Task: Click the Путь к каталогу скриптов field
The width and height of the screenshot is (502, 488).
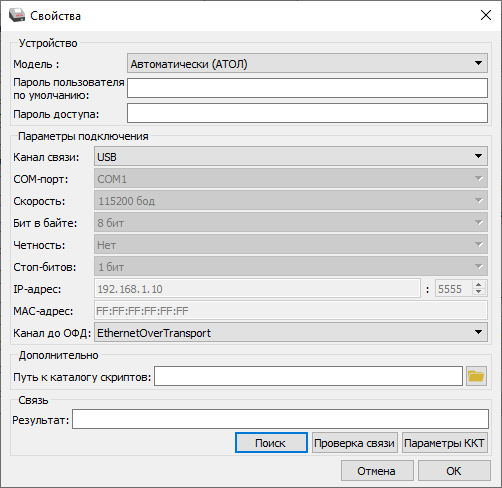Action: tap(308, 376)
